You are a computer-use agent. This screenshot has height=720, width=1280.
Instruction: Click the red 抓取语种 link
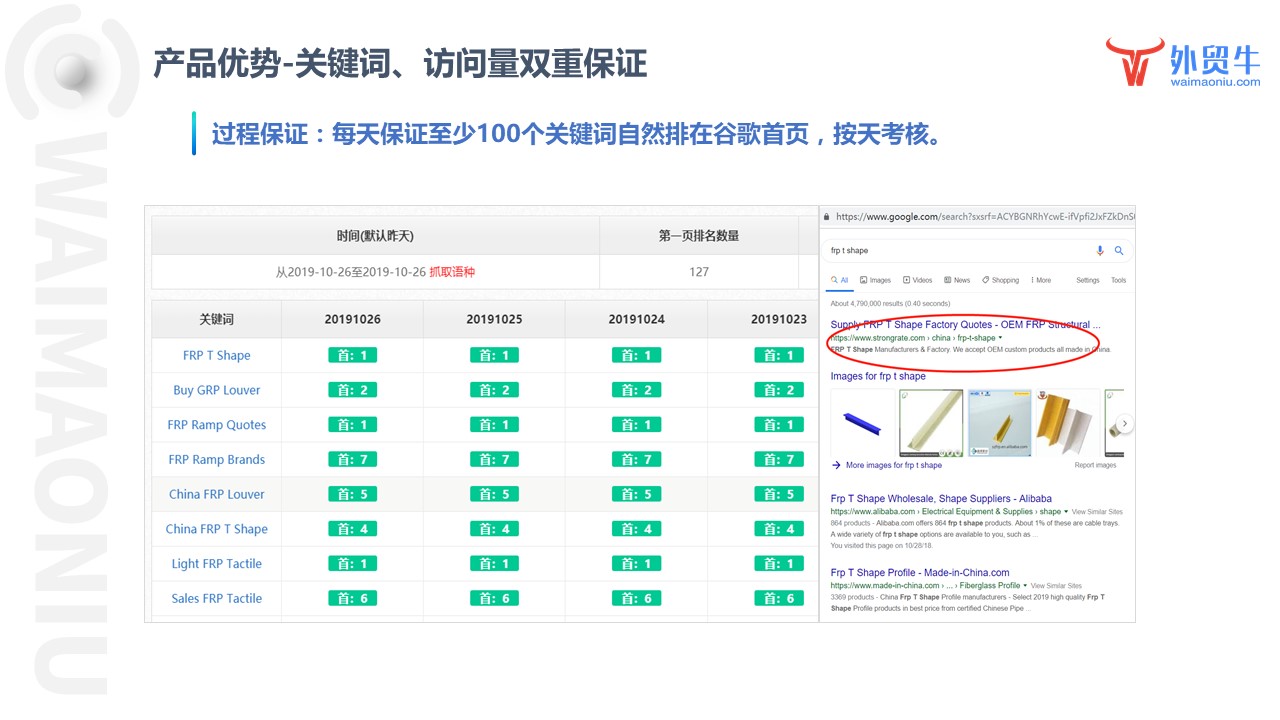[452, 272]
